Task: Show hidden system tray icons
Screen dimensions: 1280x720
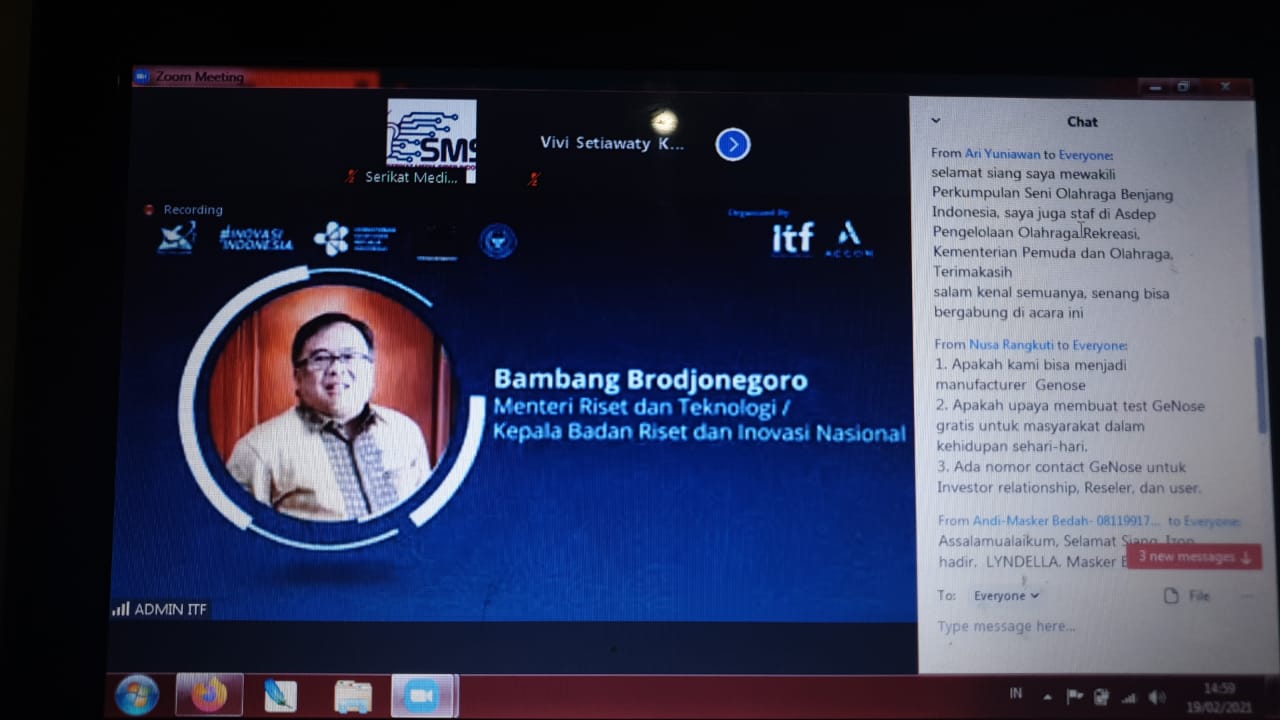Action: (1047, 697)
